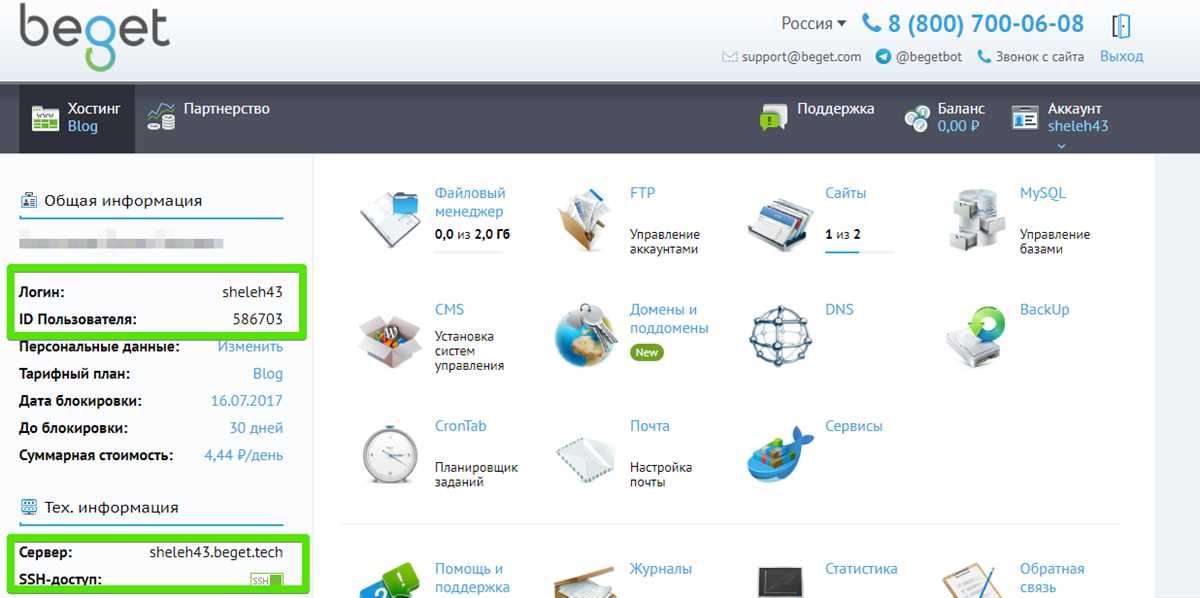The width and height of the screenshot is (1200, 598).
Task: Open the Россия country dropdown
Action: pyautogui.click(x=813, y=23)
